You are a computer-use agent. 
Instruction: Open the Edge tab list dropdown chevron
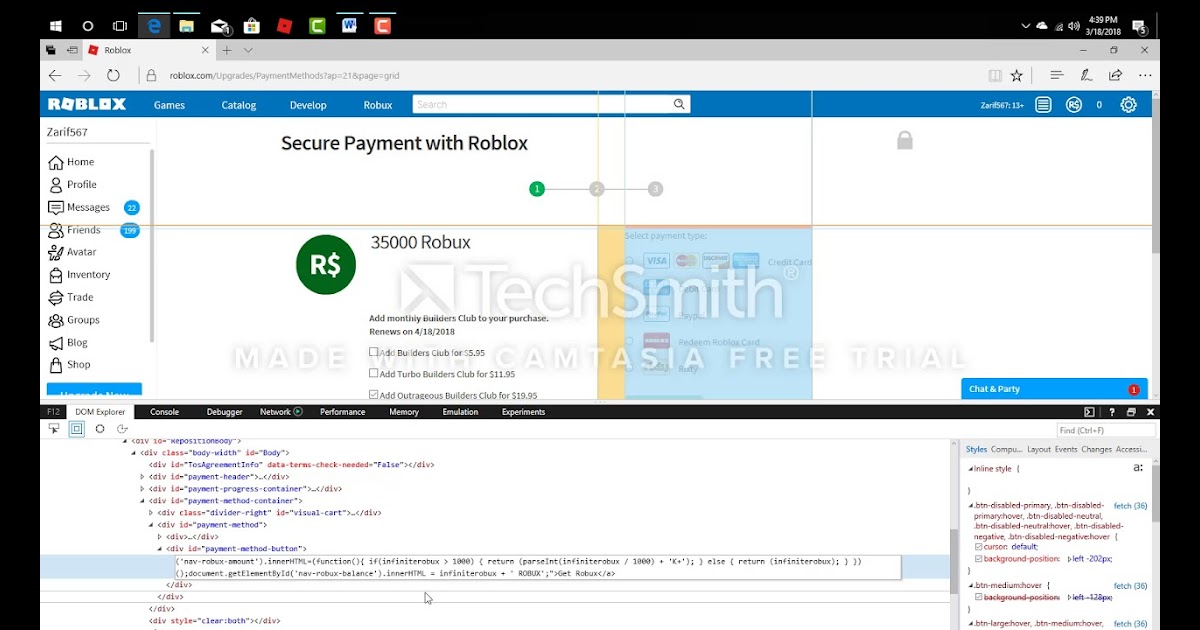coord(248,50)
